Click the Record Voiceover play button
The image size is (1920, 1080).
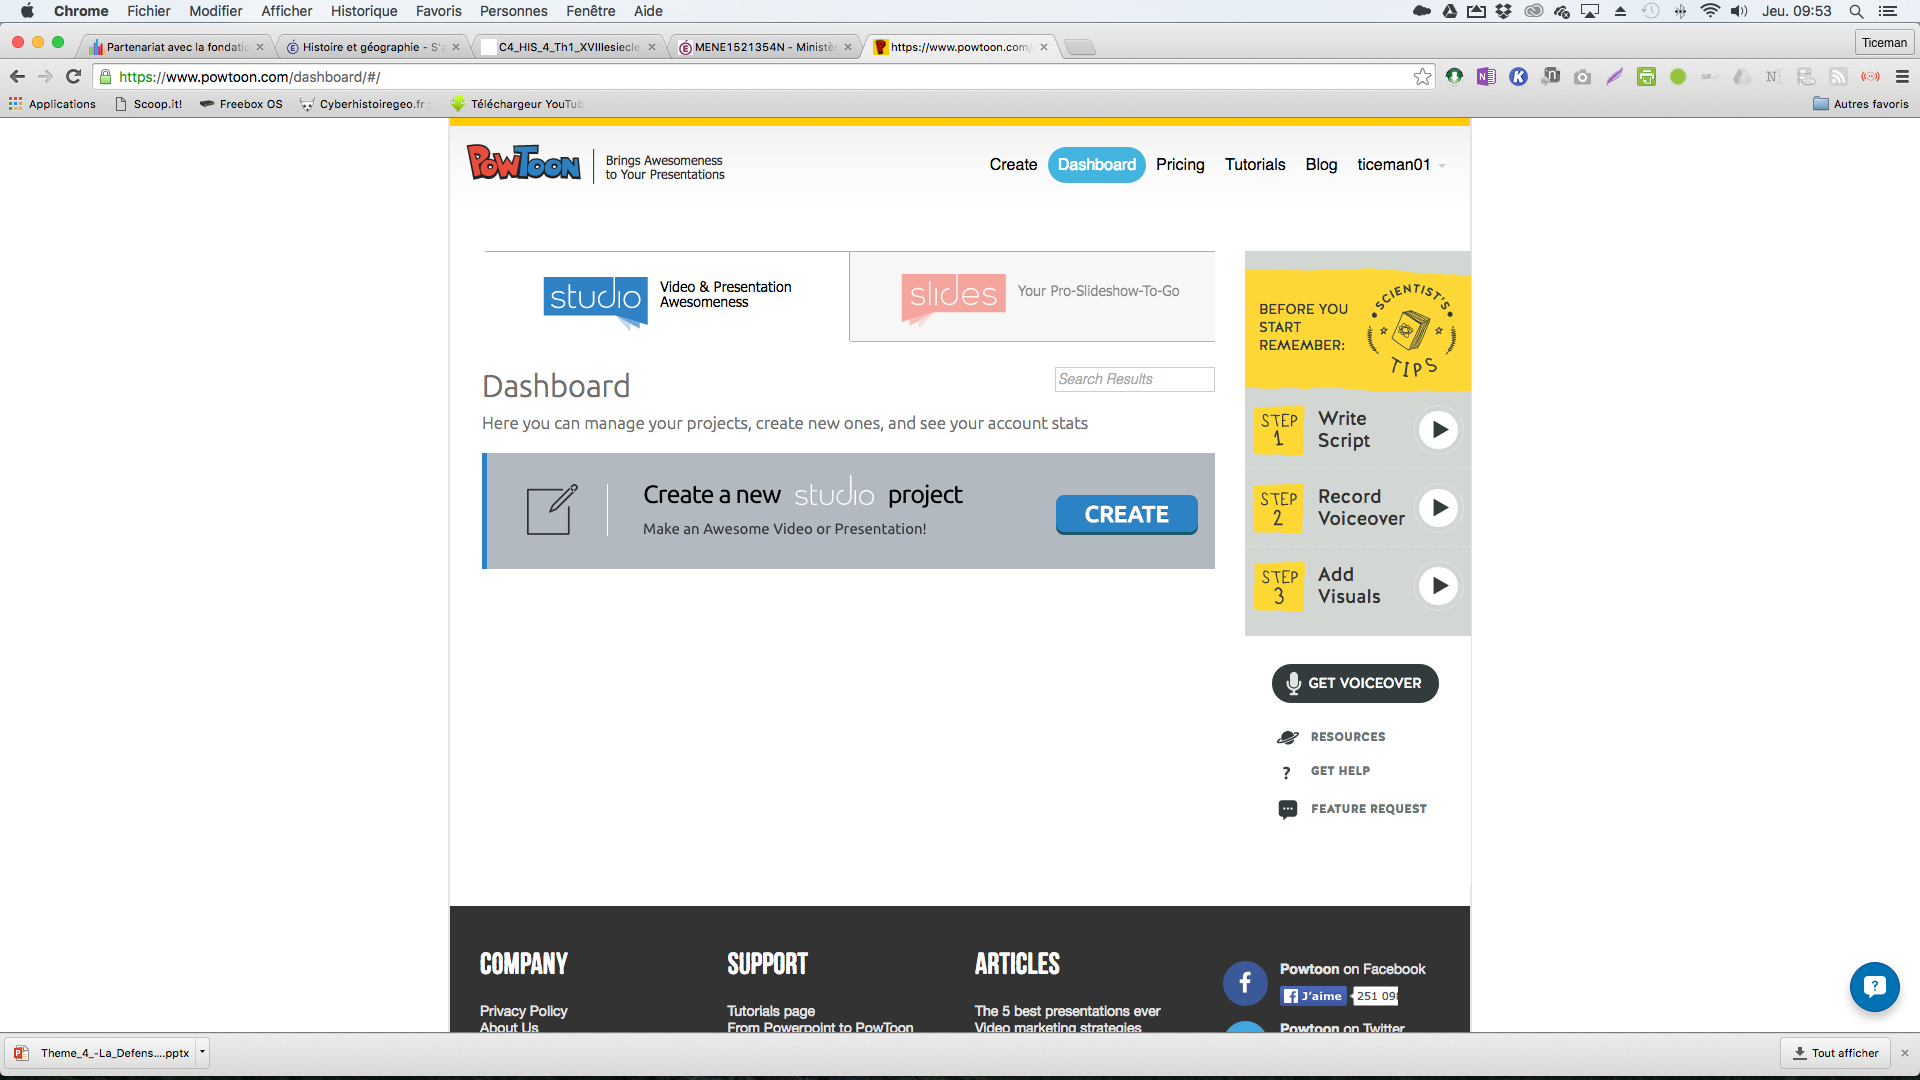point(1440,506)
